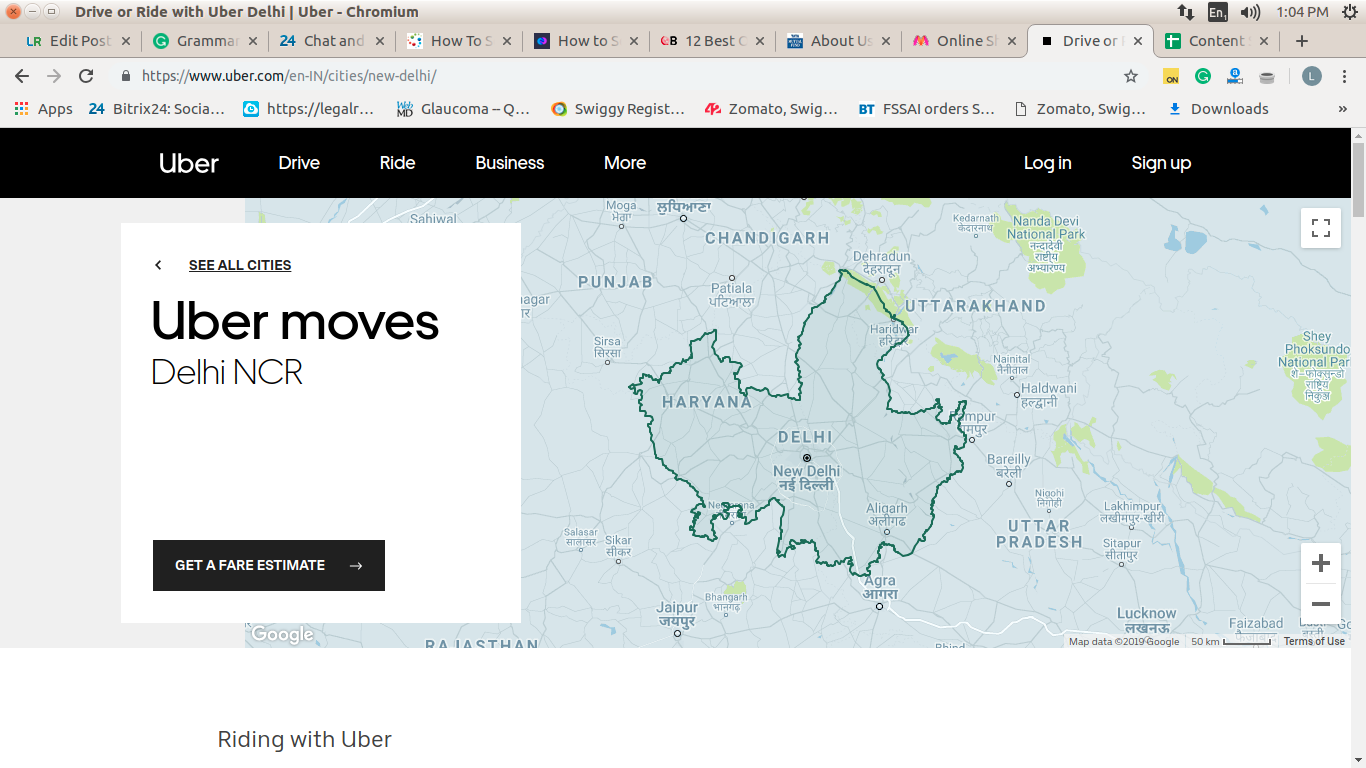
Task: Click the 'SEE ALL CITIES' link
Action: click(x=240, y=265)
